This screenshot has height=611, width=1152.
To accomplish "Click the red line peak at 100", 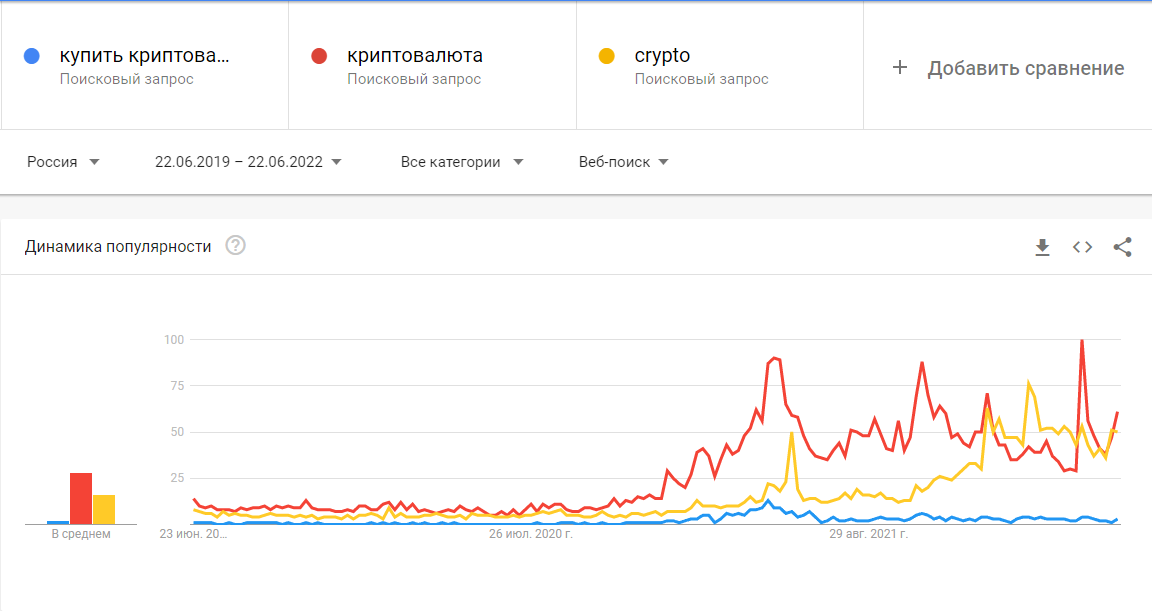I will (1082, 341).
